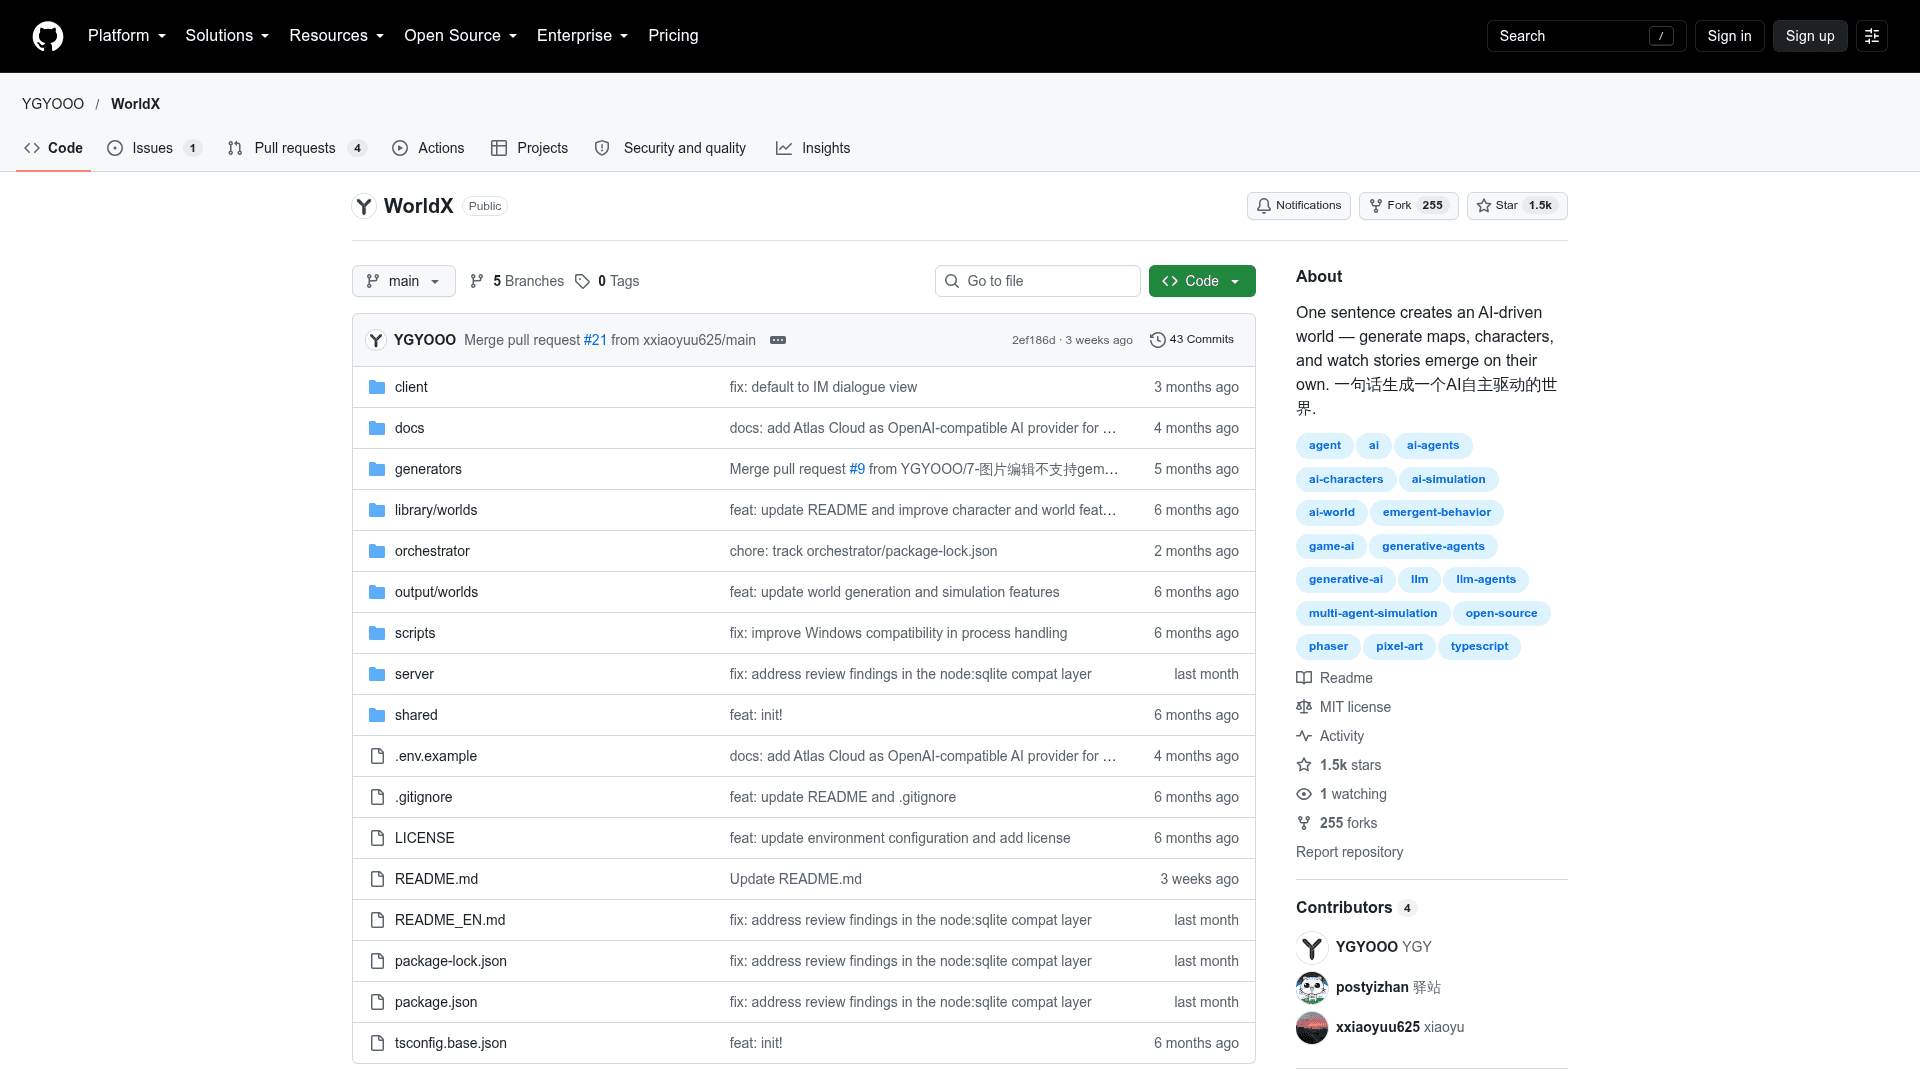View the 5 Branches list
1920x1080 pixels.
pyautogui.click(x=517, y=281)
